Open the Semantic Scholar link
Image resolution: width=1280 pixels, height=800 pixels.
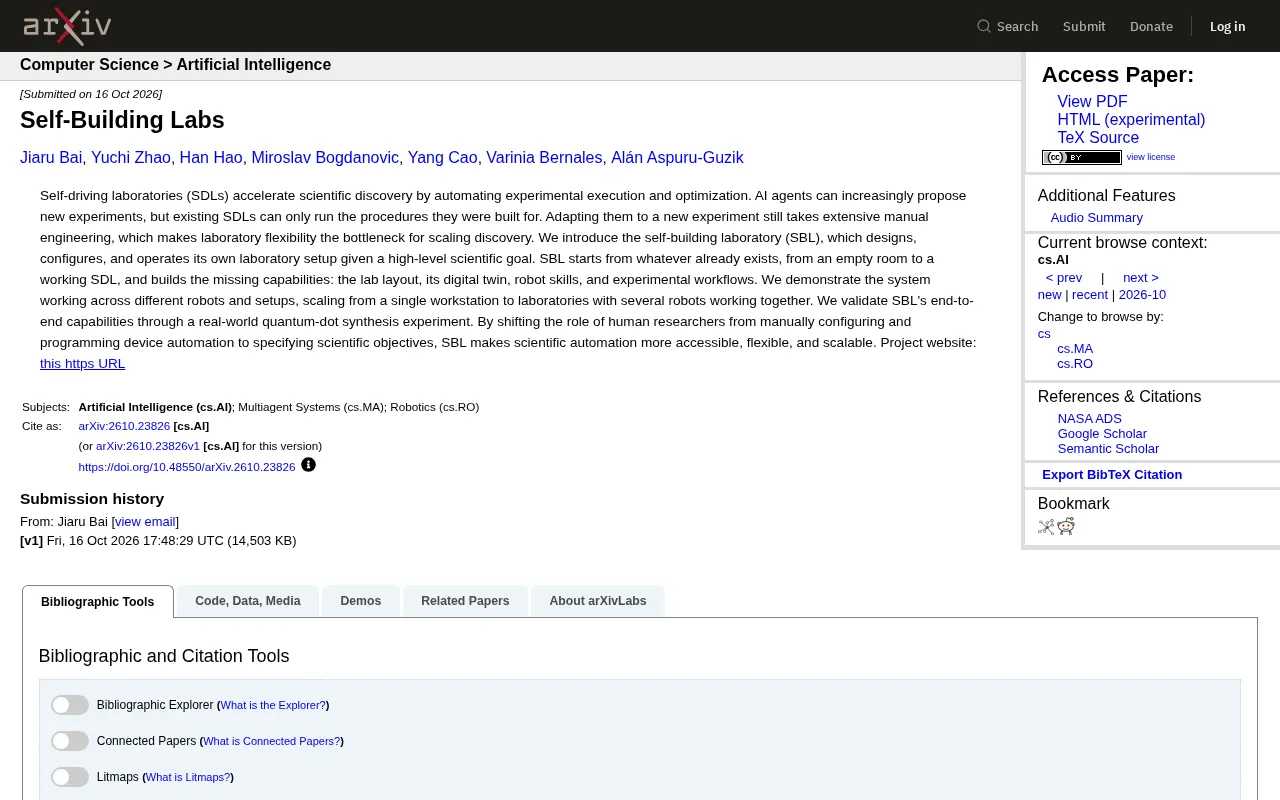click(1108, 449)
